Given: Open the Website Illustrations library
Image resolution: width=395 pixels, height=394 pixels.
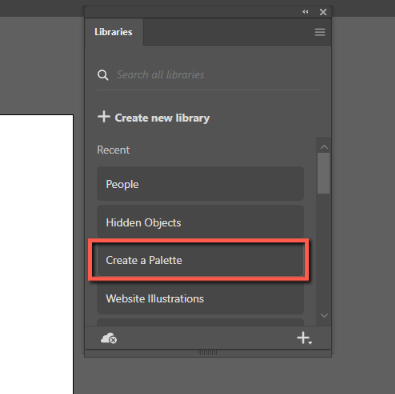Looking at the screenshot, I should pos(200,298).
